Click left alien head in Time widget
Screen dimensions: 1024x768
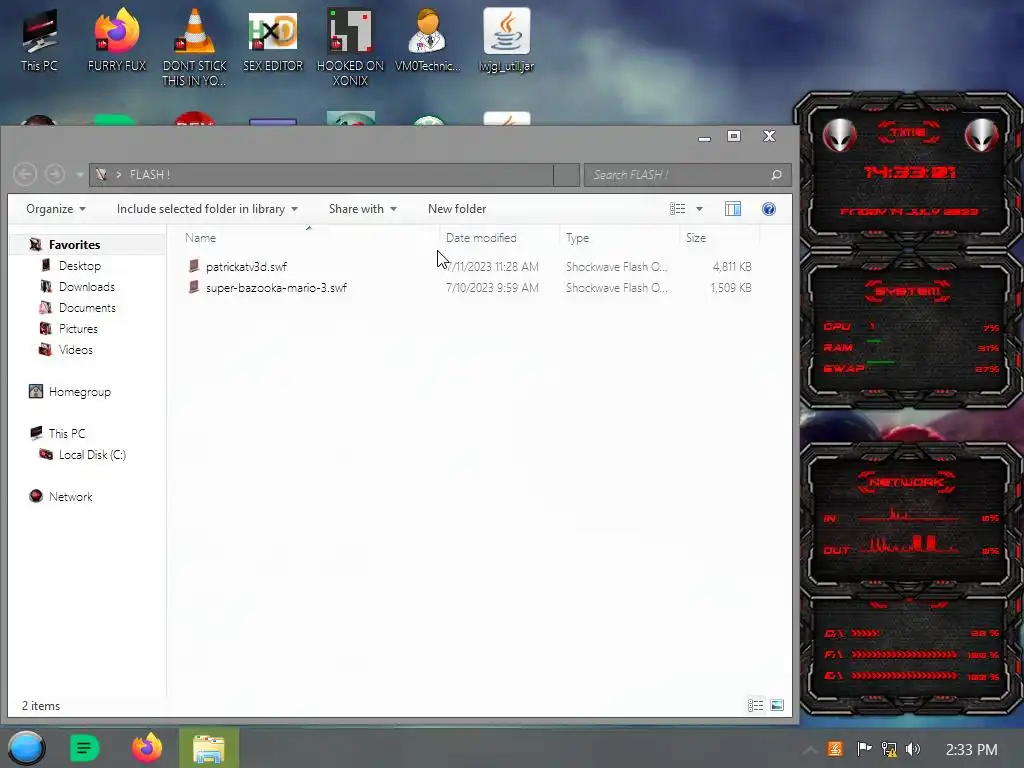(x=839, y=135)
